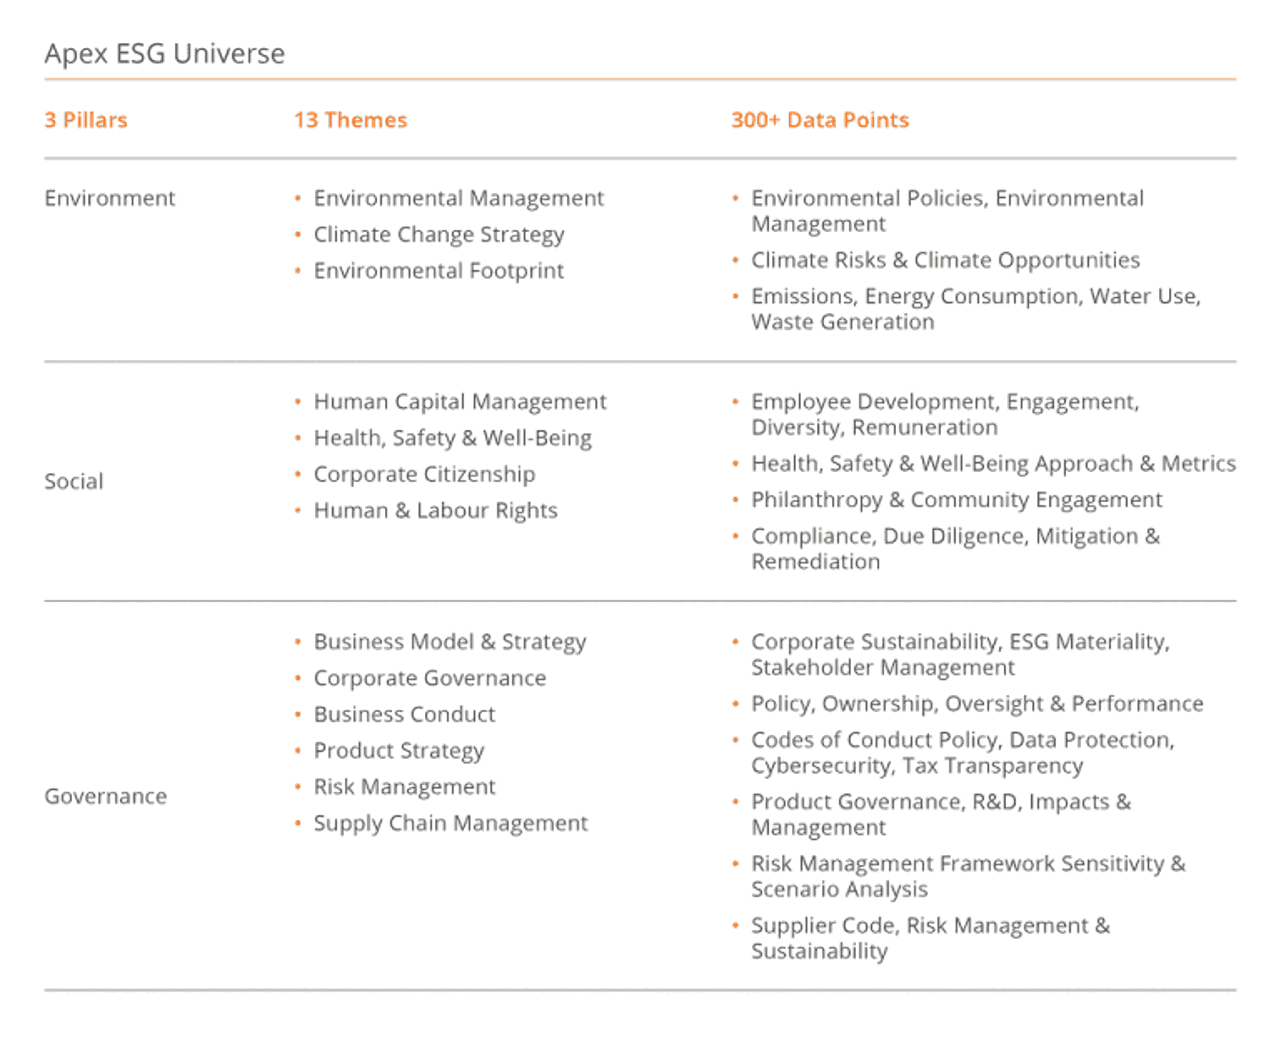Select the Environment pillar label
Screen dimensions: 1280x1037
[x=110, y=198]
